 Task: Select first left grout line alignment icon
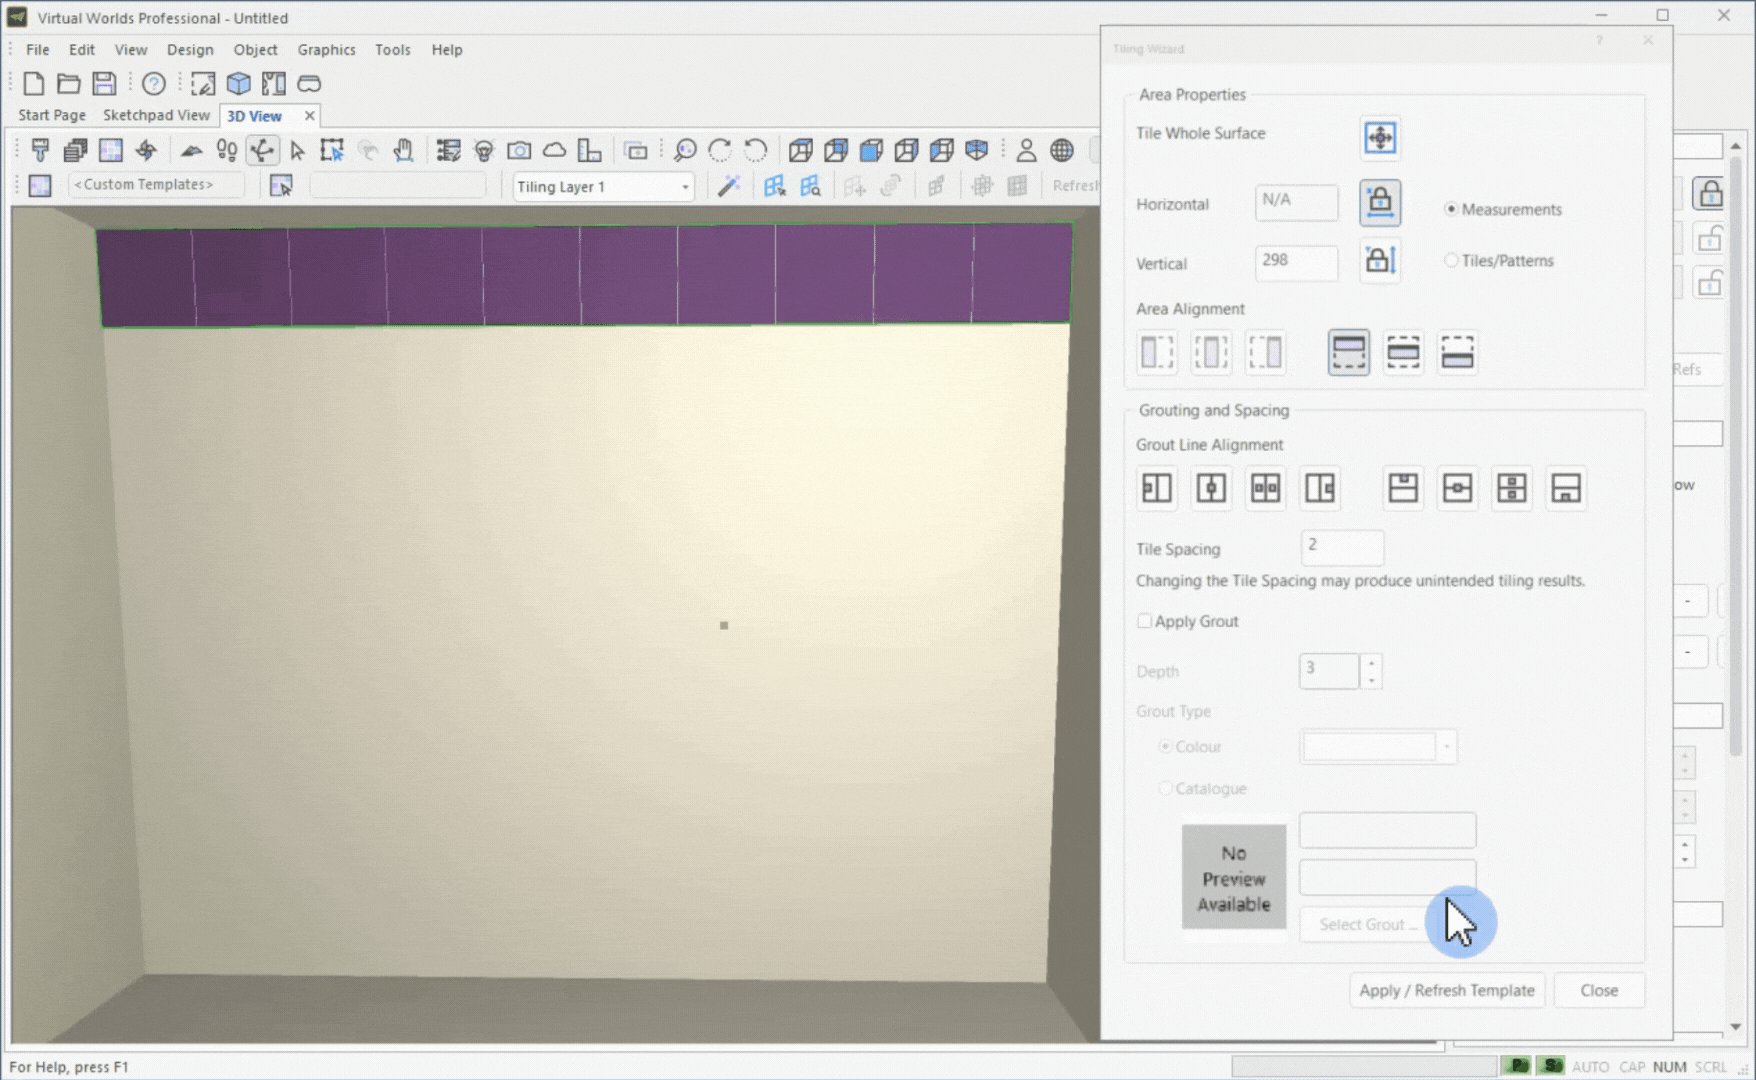pyautogui.click(x=1157, y=488)
